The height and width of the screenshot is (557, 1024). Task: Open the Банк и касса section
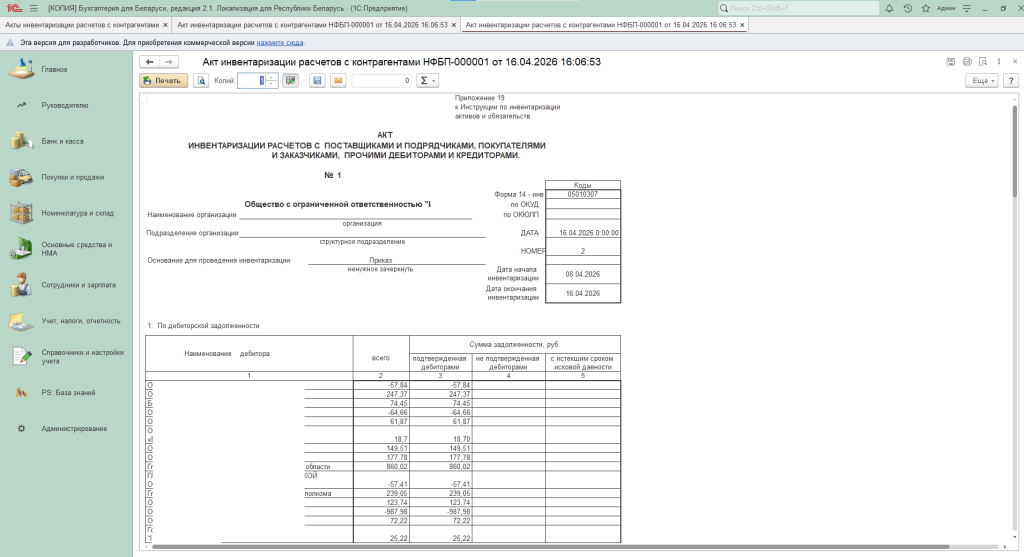point(62,141)
